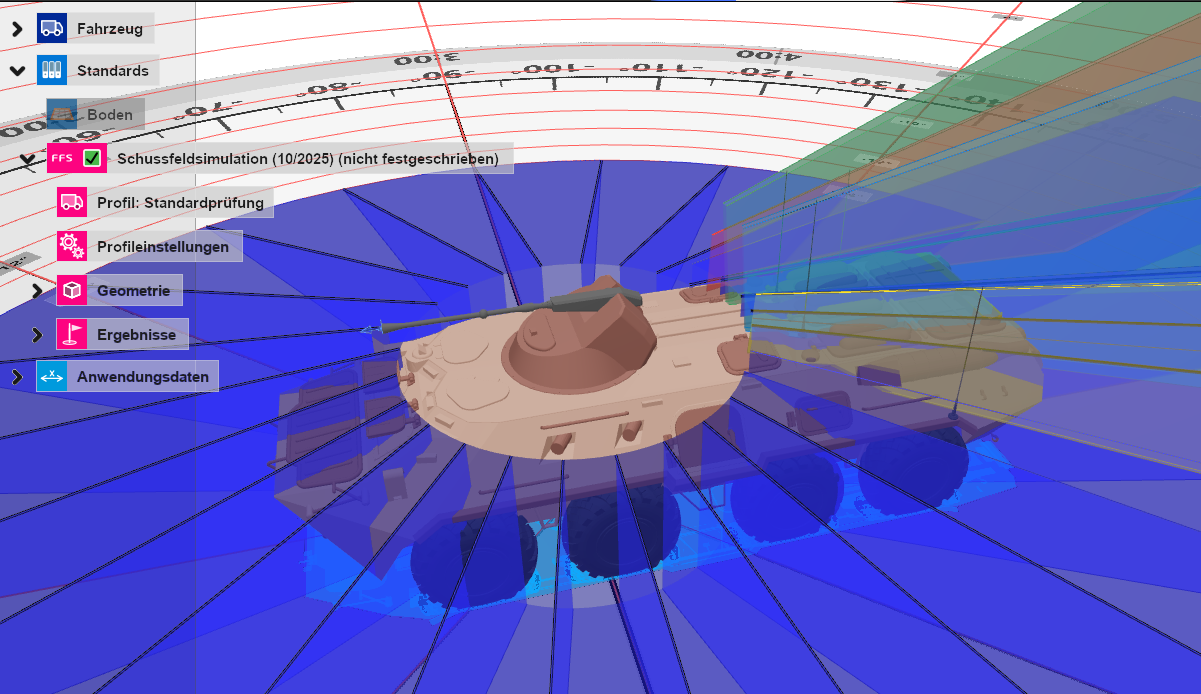Viewport: 1201px width, 694px height.
Task: Expand the Fahrzeug tree node
Action: click(x=15, y=28)
